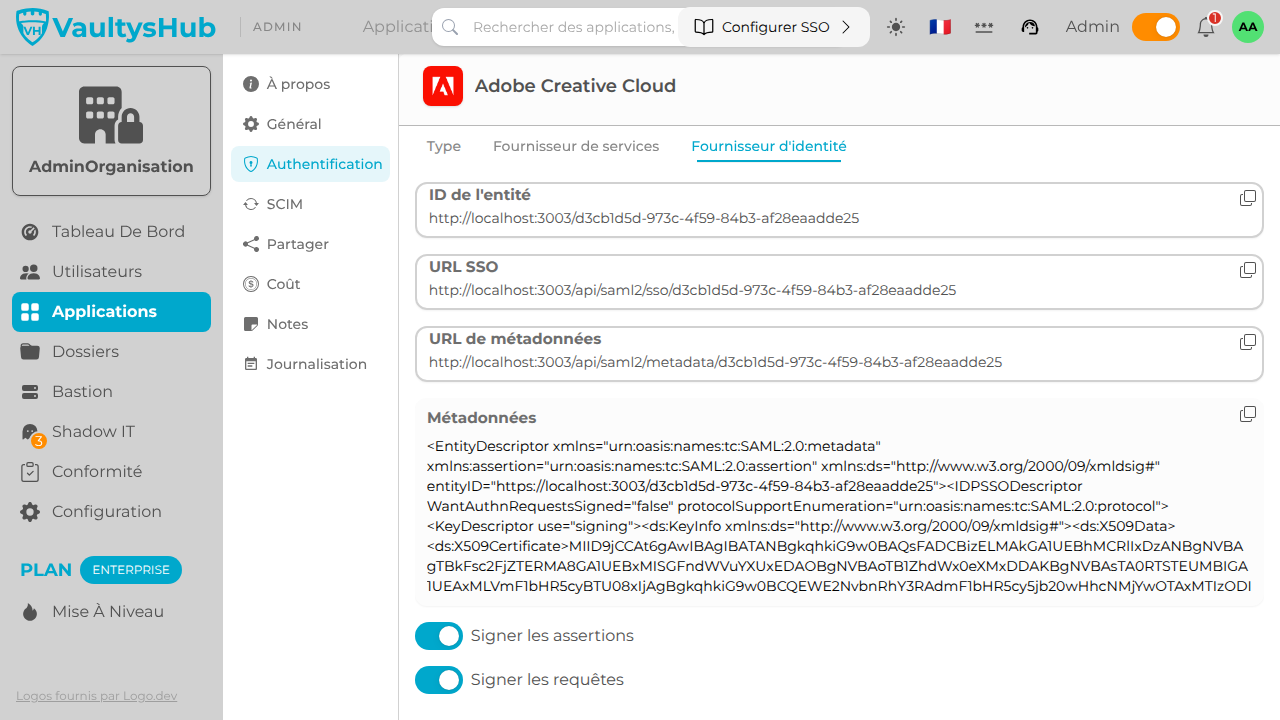Select the AdminOrganisation card
1280x720 pixels.
point(111,131)
